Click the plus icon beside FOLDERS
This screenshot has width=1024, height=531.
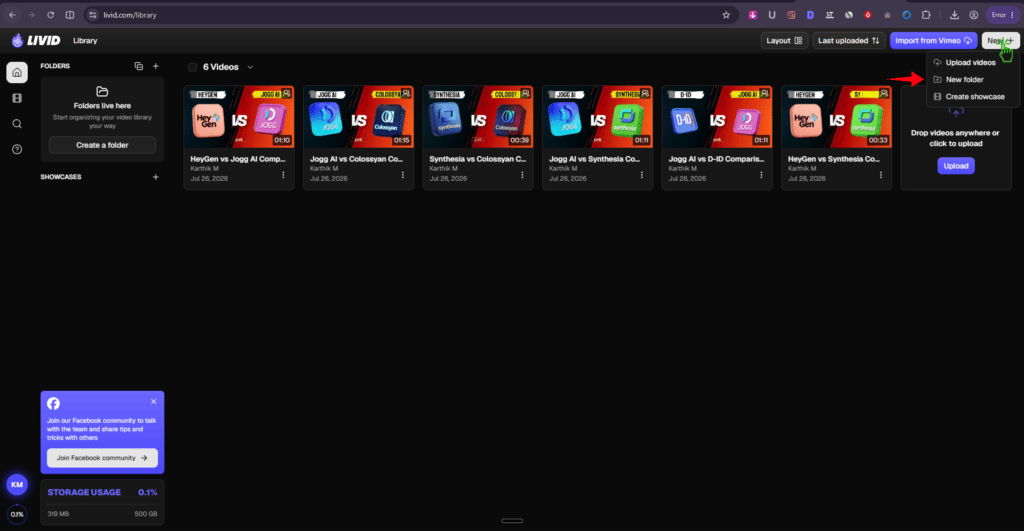[x=155, y=66]
